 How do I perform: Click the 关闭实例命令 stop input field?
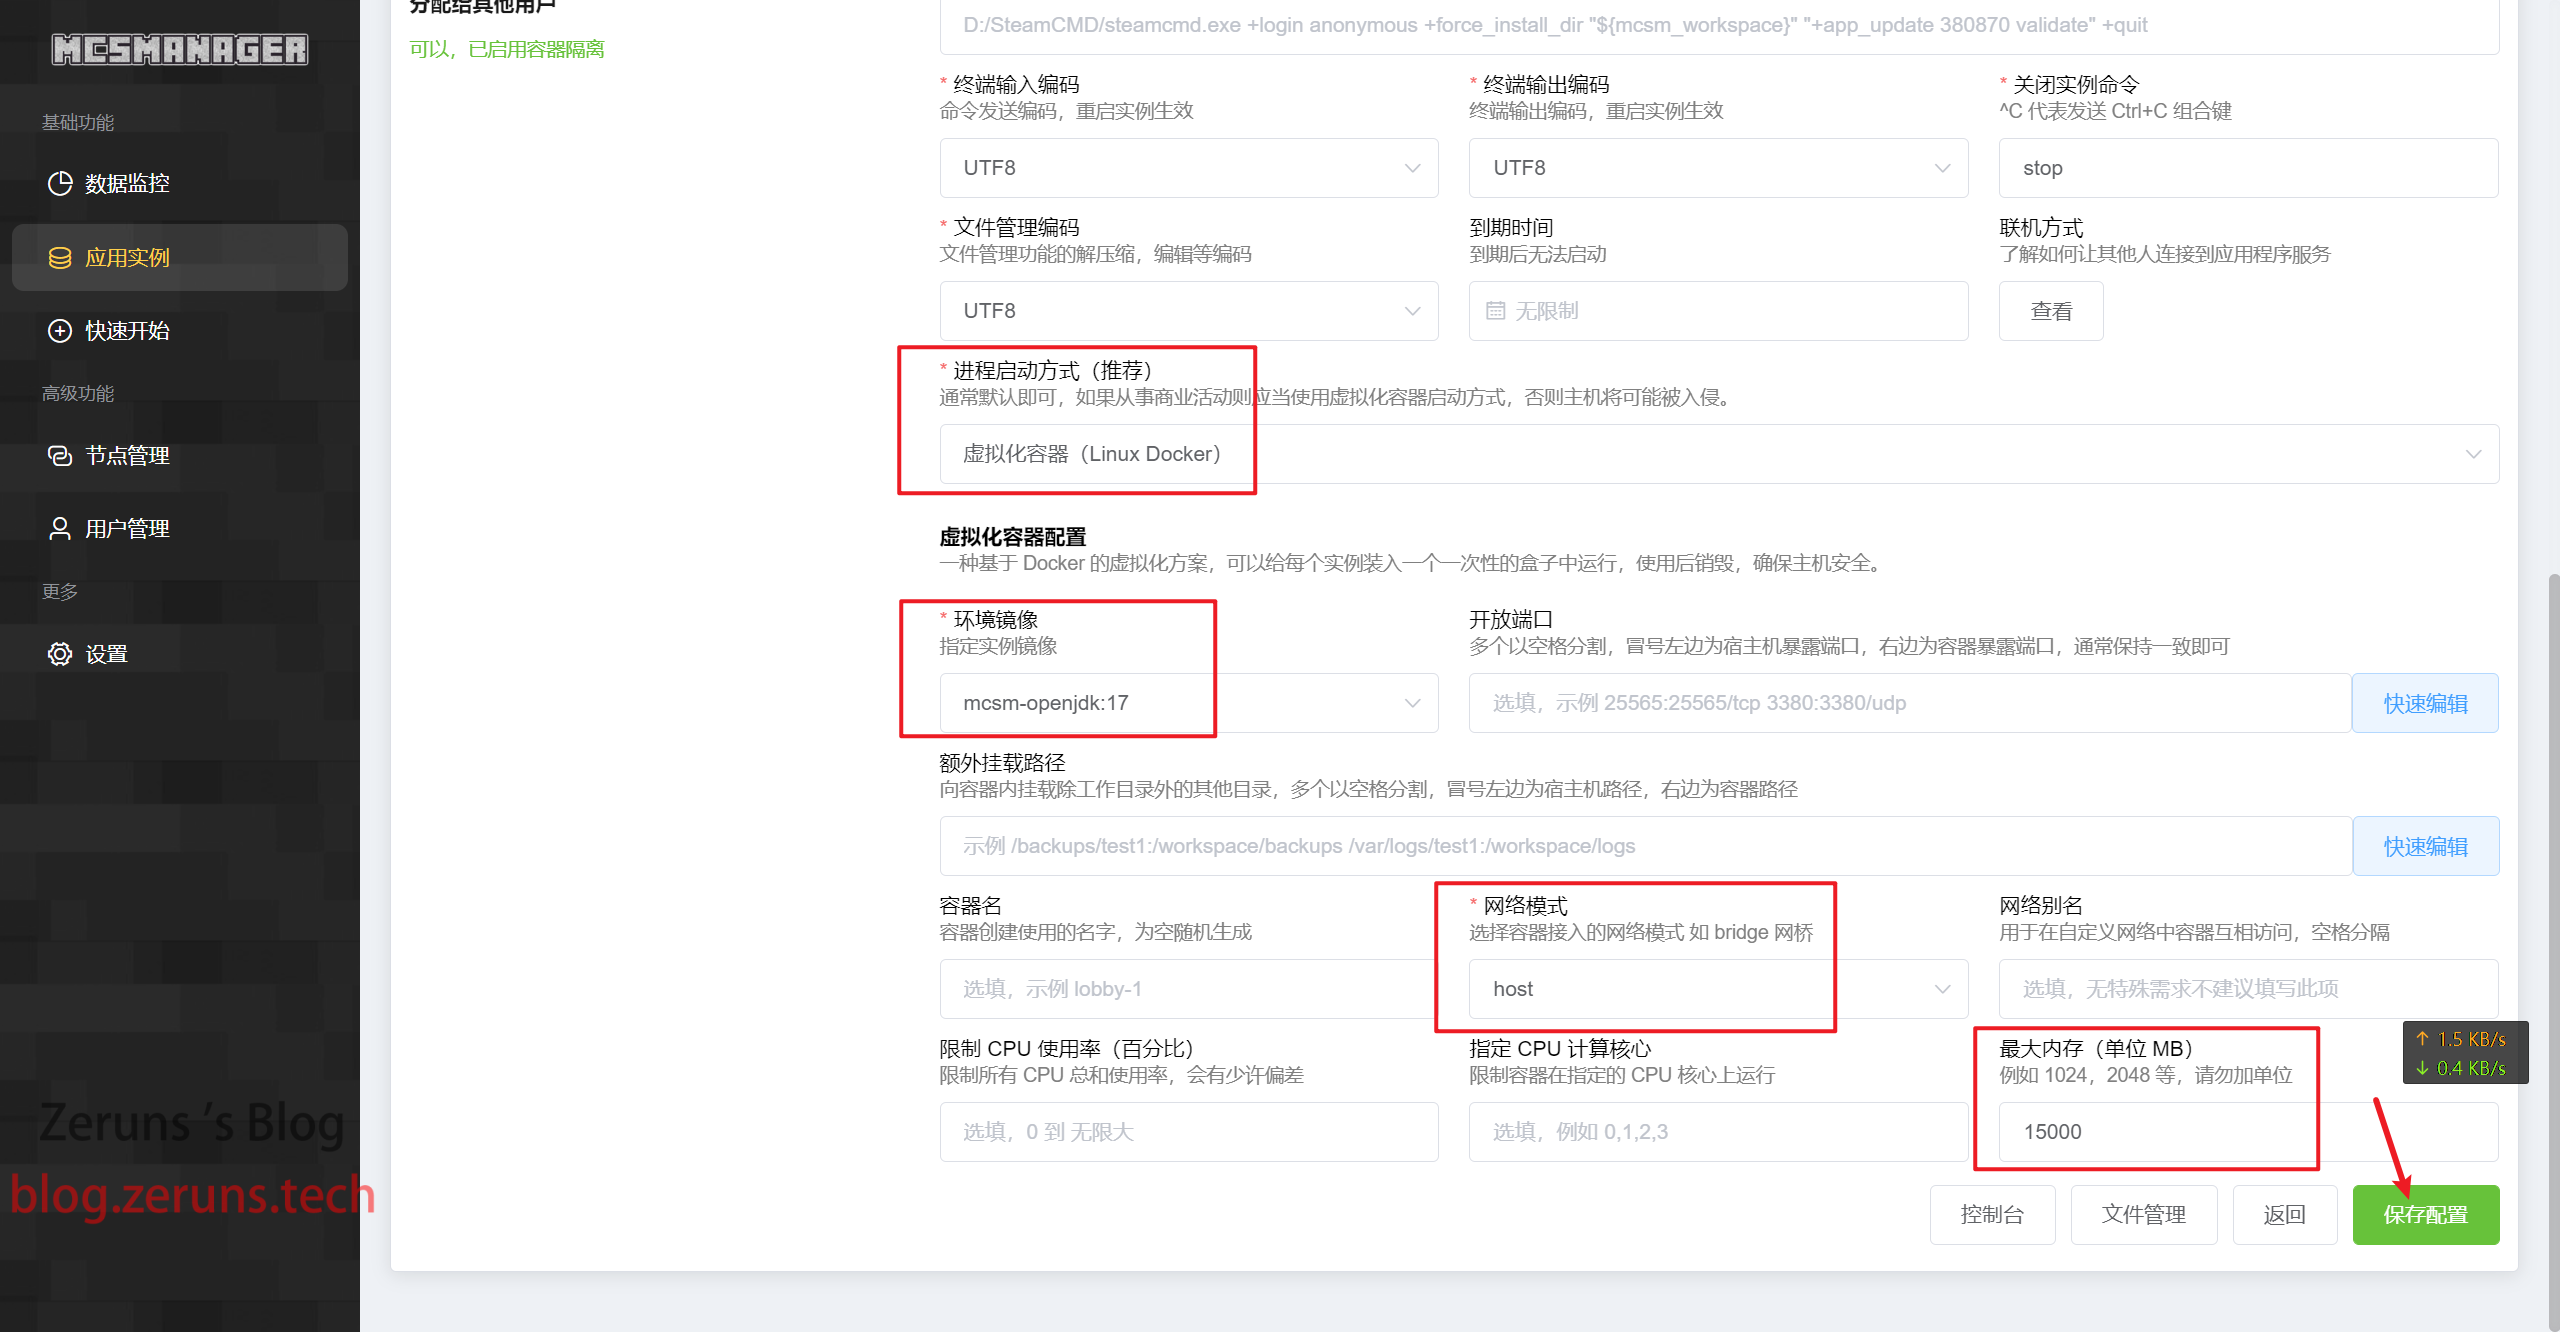point(2249,168)
